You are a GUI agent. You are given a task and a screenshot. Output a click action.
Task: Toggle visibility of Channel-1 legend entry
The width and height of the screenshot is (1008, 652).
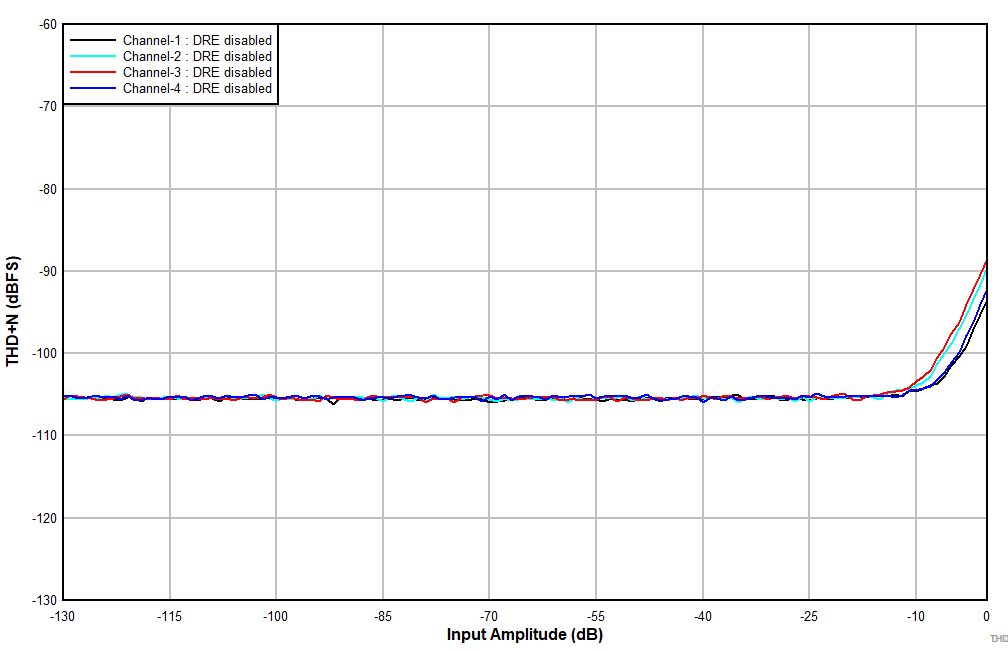[195, 40]
